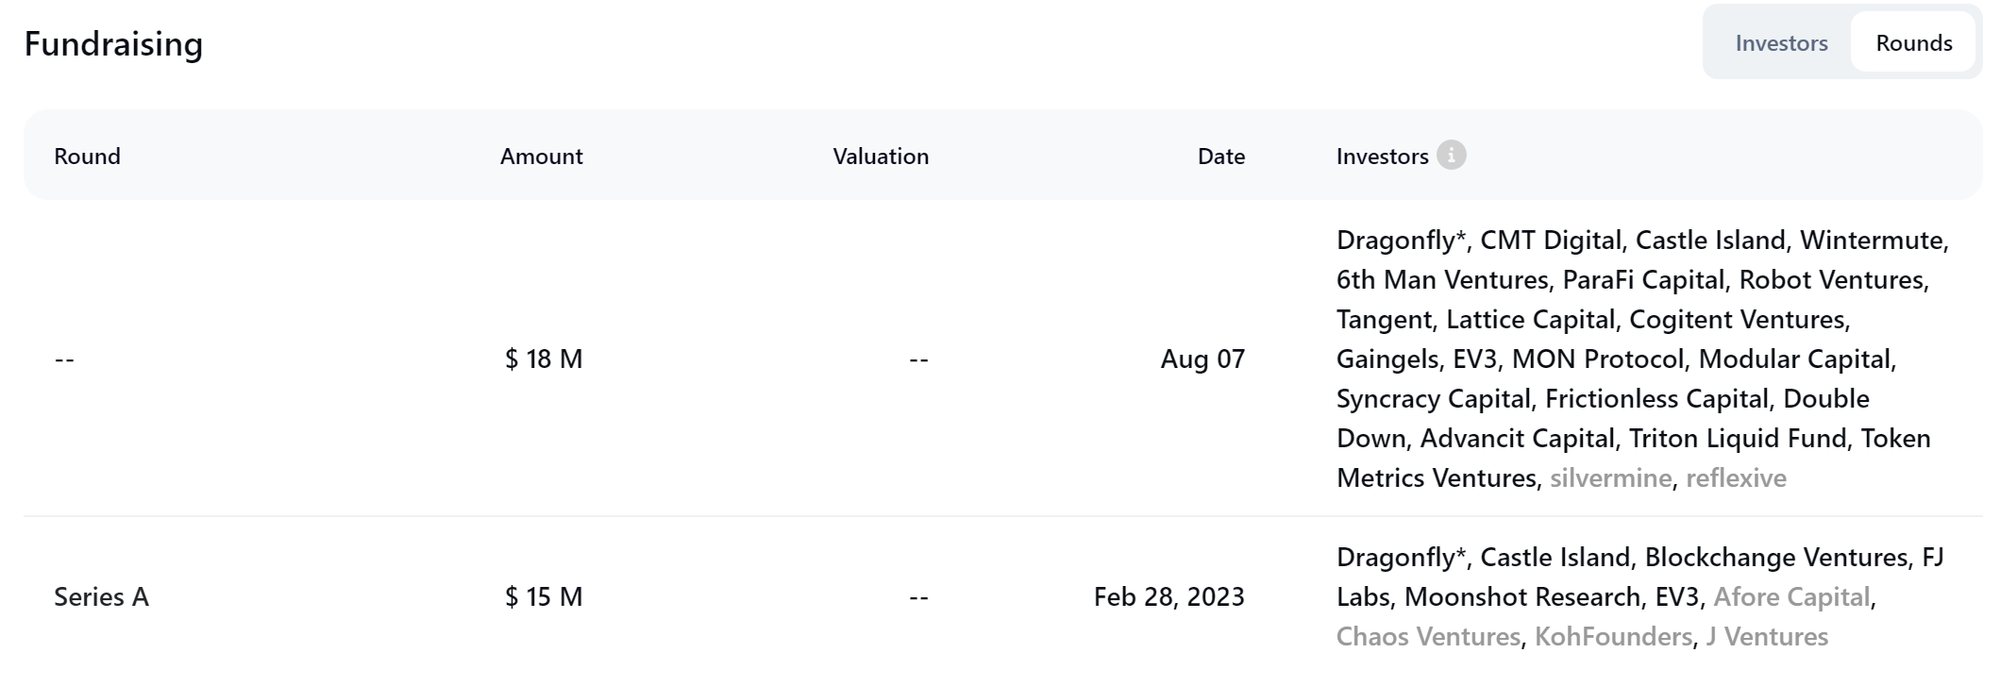The width and height of the screenshot is (2000, 684).
Task: Click the Valuation column header
Action: tap(880, 156)
